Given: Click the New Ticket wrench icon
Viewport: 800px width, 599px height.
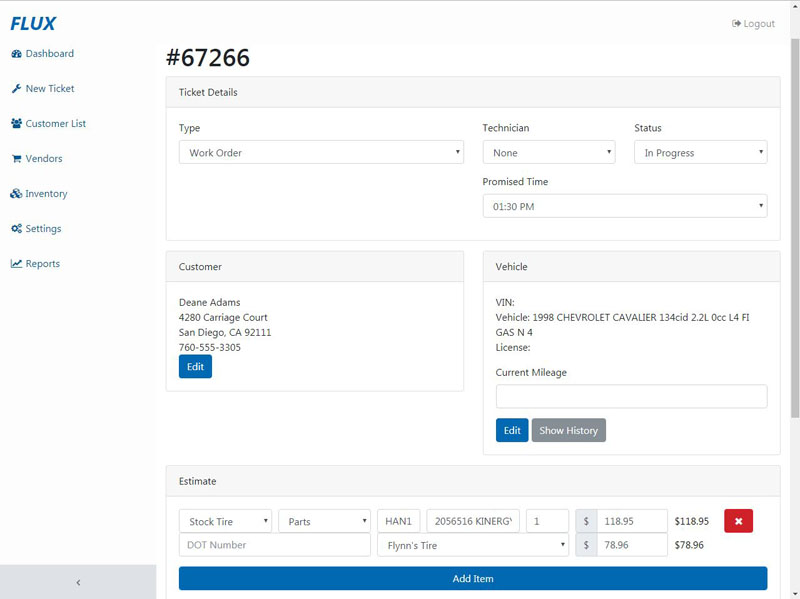Looking at the screenshot, I should [16, 89].
